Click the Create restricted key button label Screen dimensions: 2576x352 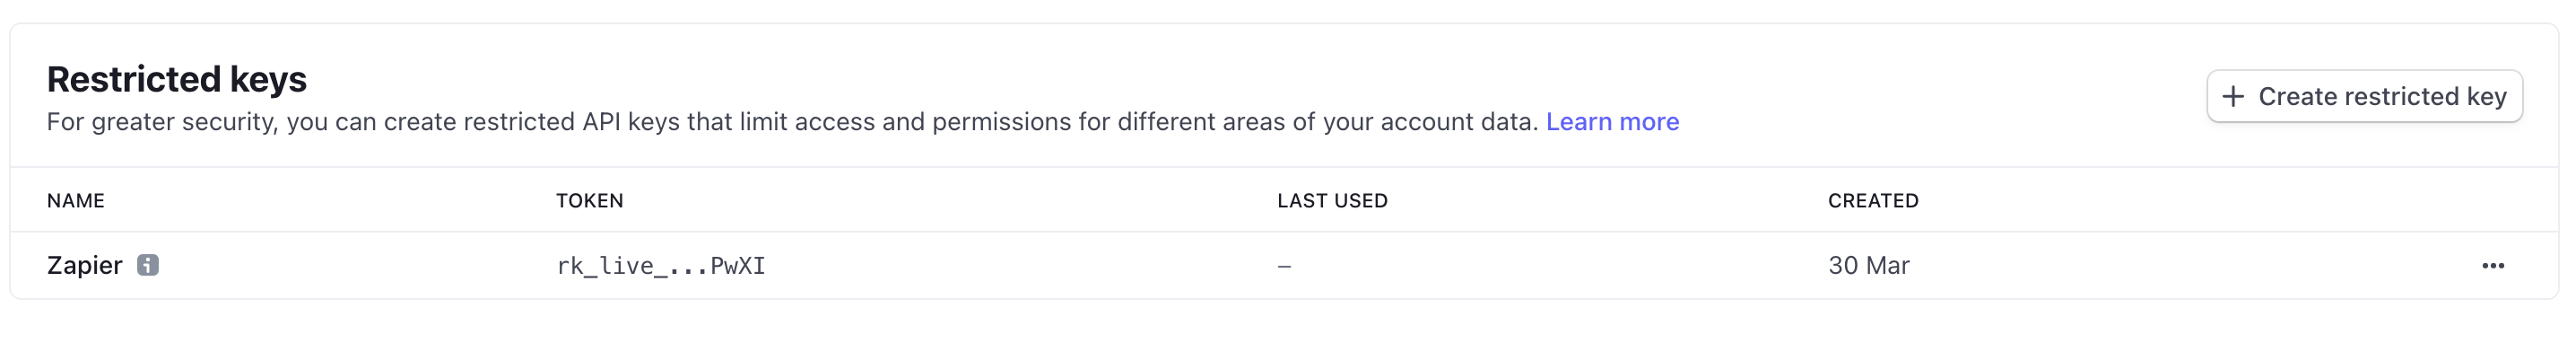(2382, 96)
